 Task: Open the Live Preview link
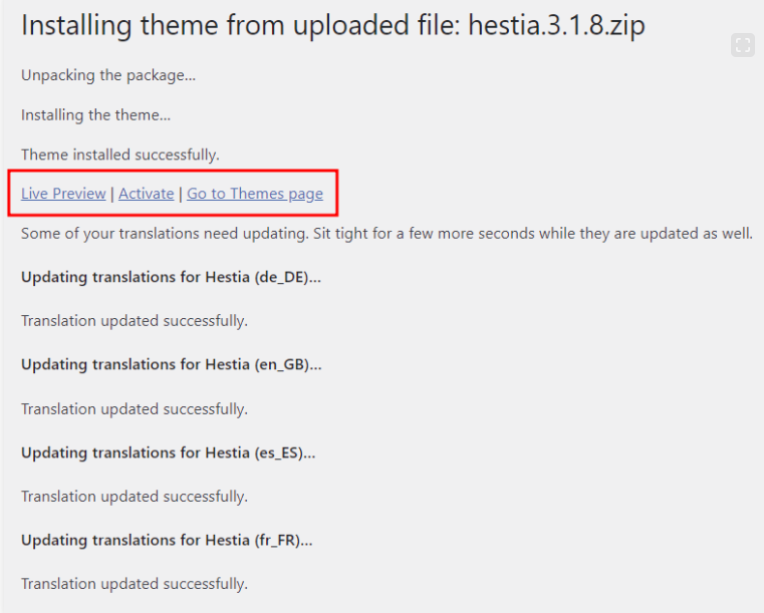[63, 193]
